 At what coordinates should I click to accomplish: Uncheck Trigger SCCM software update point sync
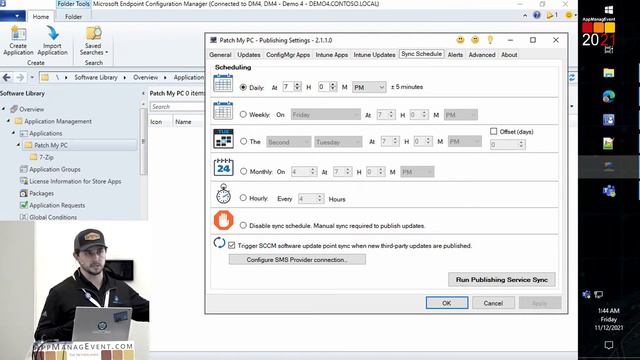(x=231, y=245)
